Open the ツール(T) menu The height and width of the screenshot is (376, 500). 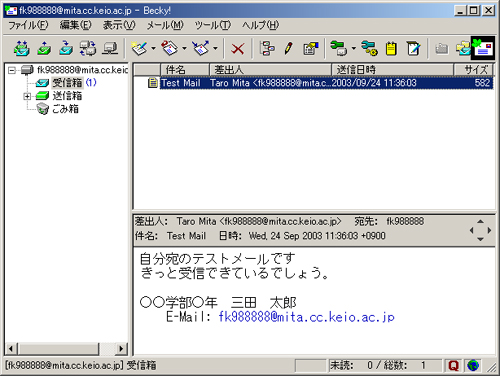coord(213,25)
